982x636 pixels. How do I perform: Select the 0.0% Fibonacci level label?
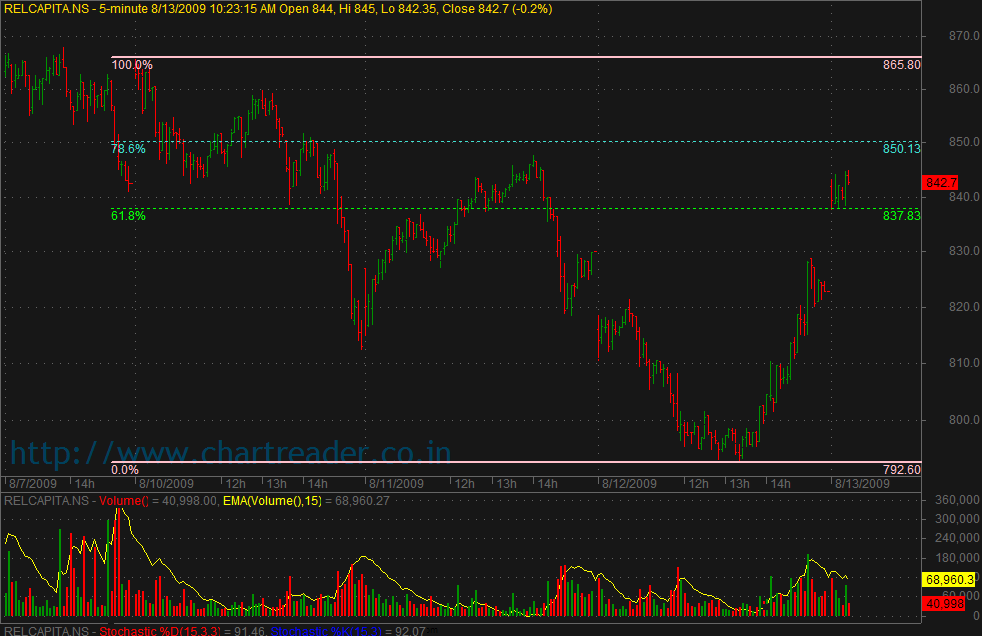125,470
